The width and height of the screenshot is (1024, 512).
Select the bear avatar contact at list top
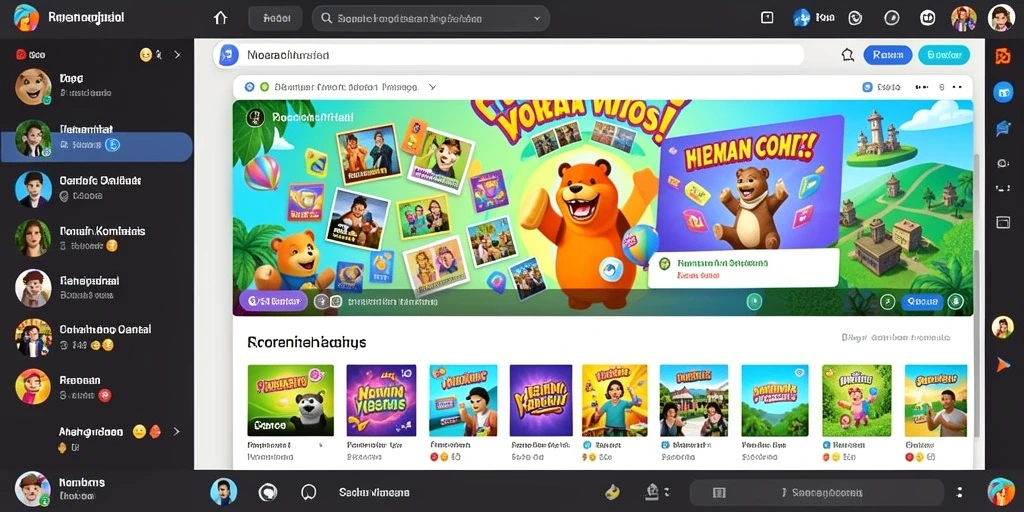tap(33, 86)
